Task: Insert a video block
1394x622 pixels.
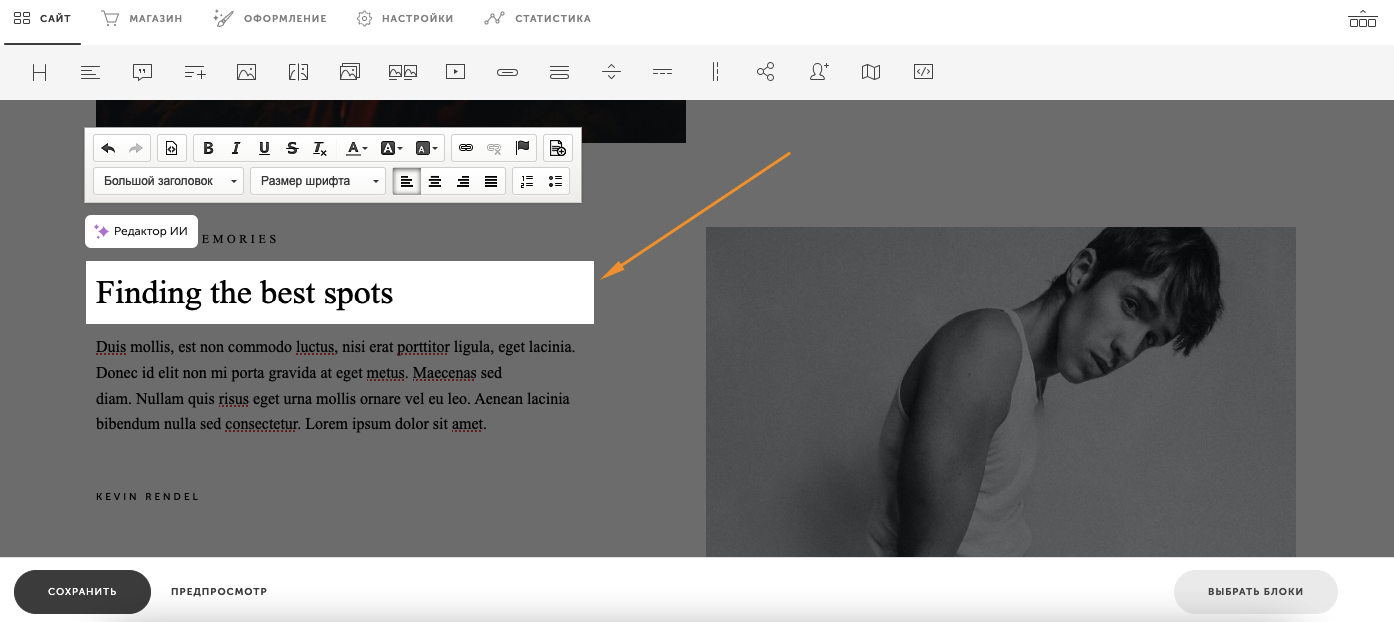Action: click(455, 72)
